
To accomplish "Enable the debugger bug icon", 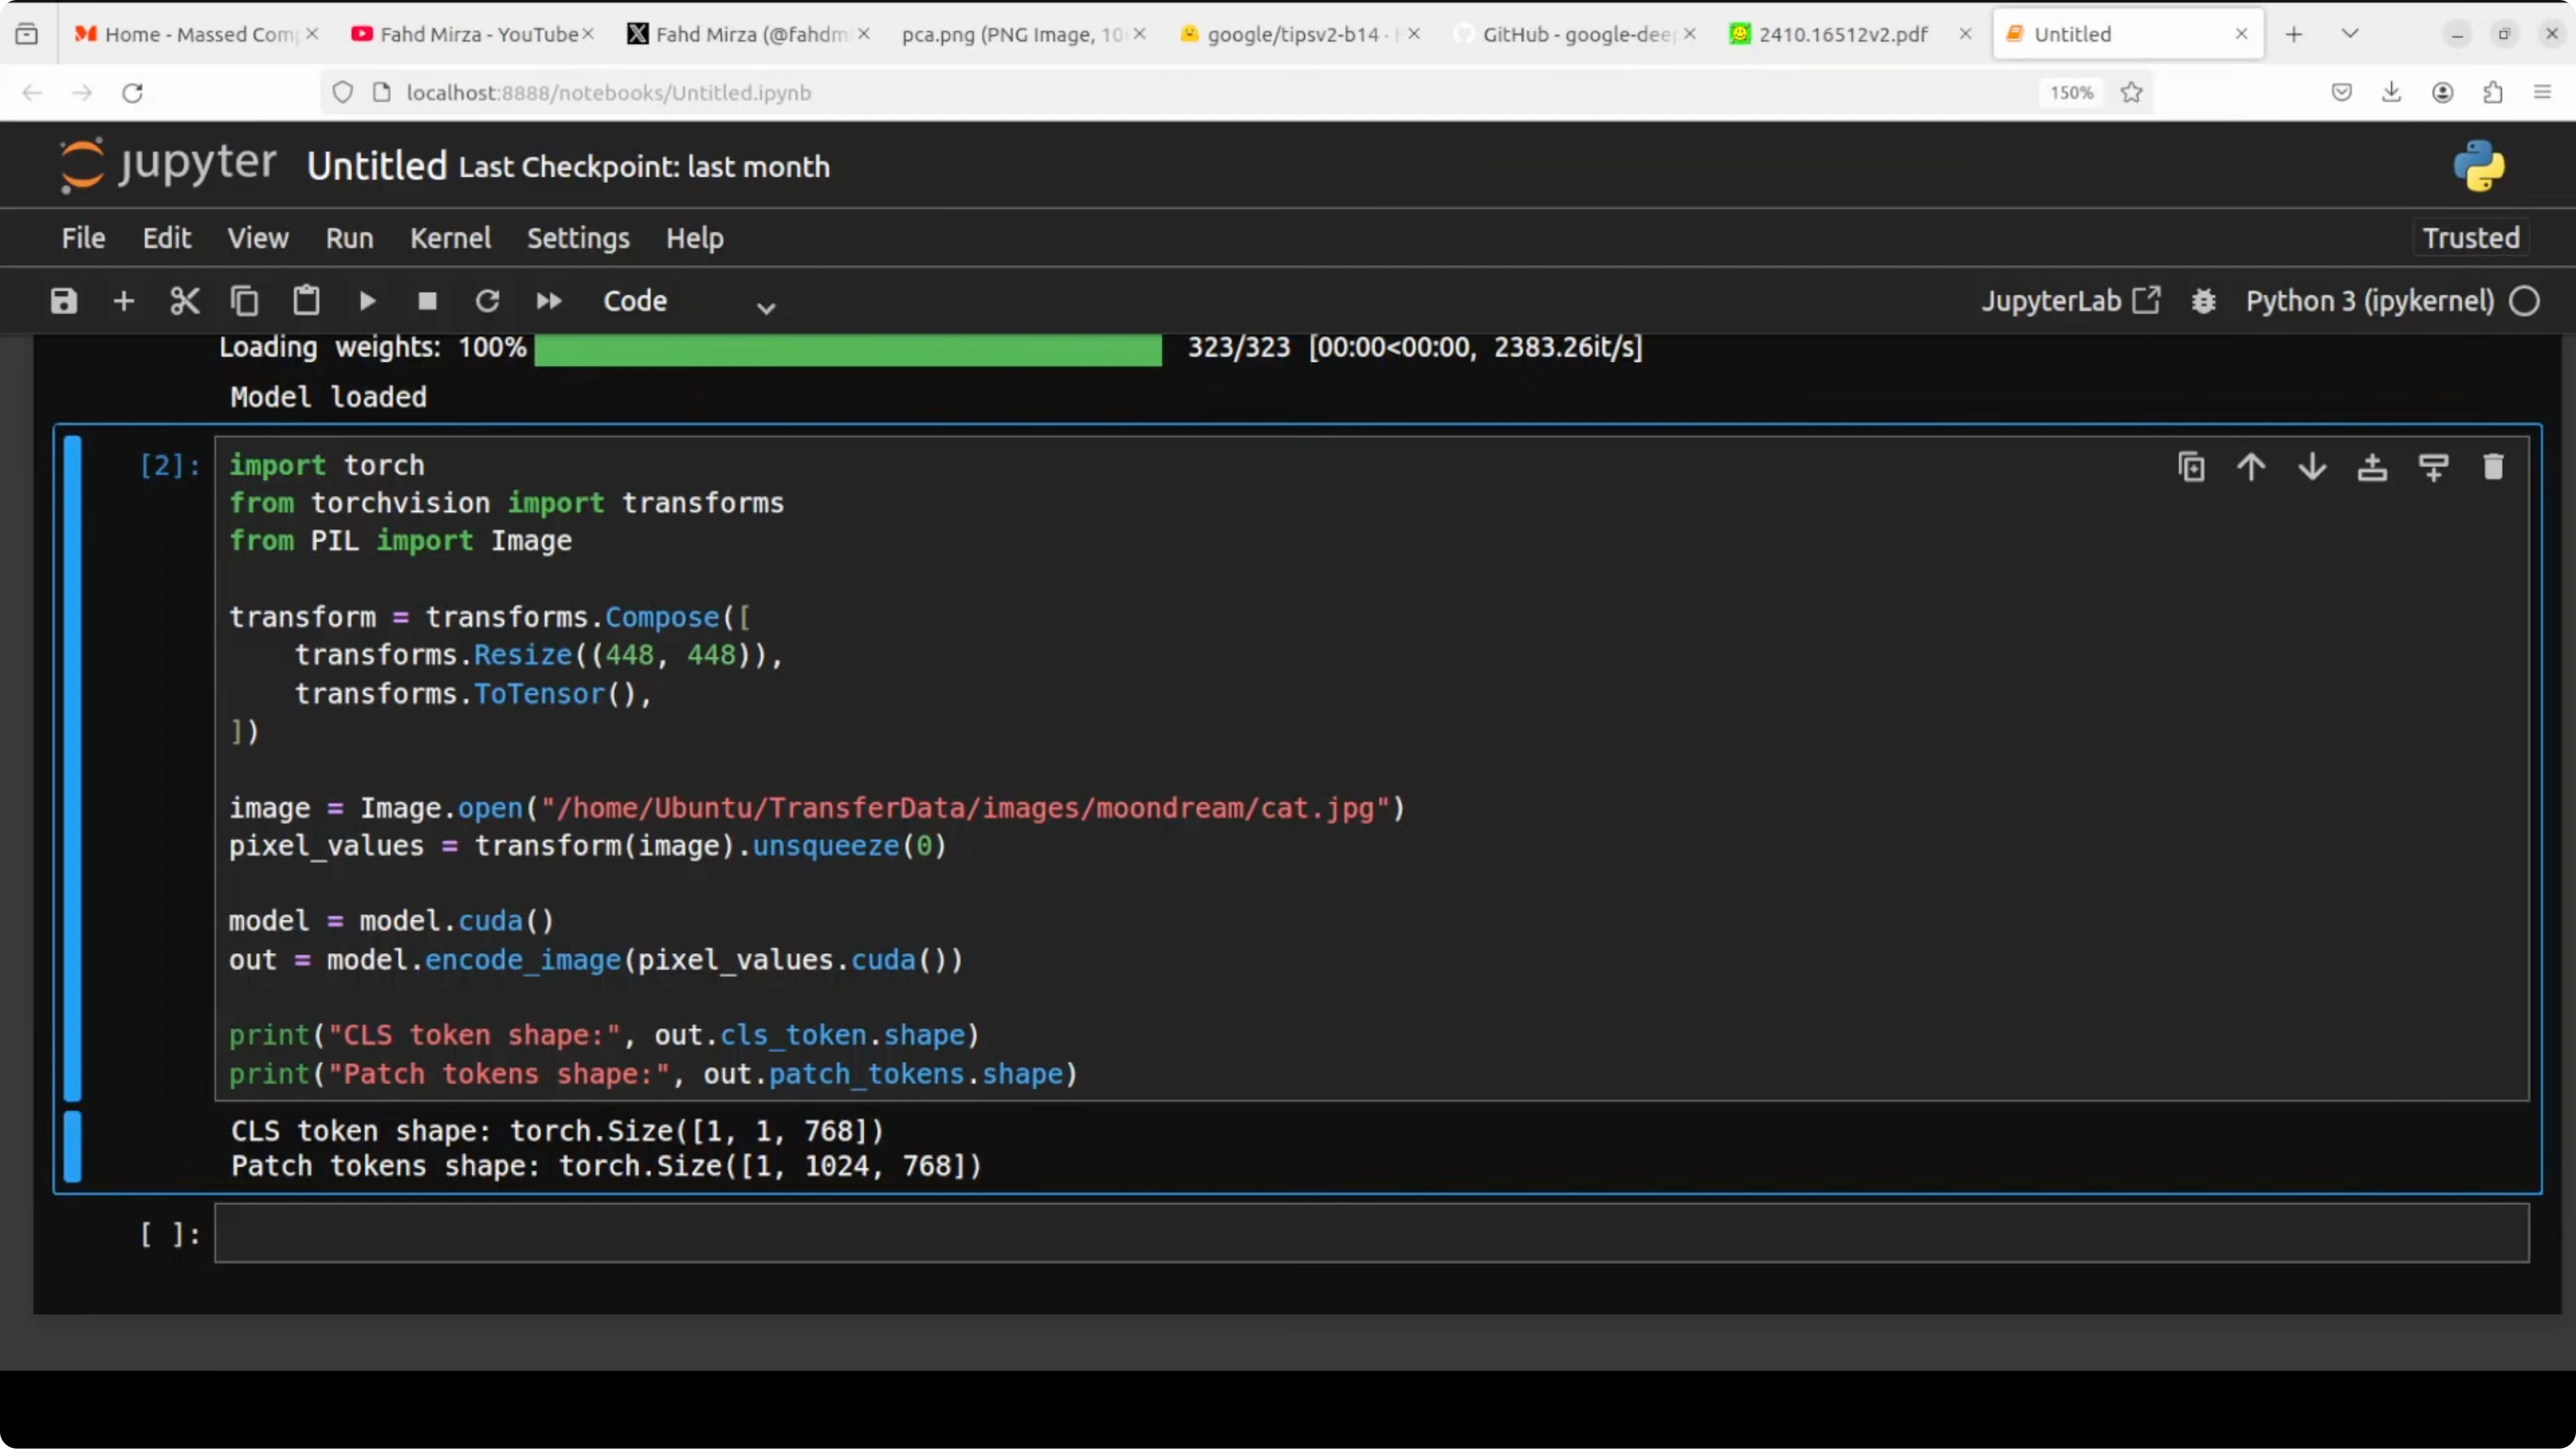I will pos(2204,301).
